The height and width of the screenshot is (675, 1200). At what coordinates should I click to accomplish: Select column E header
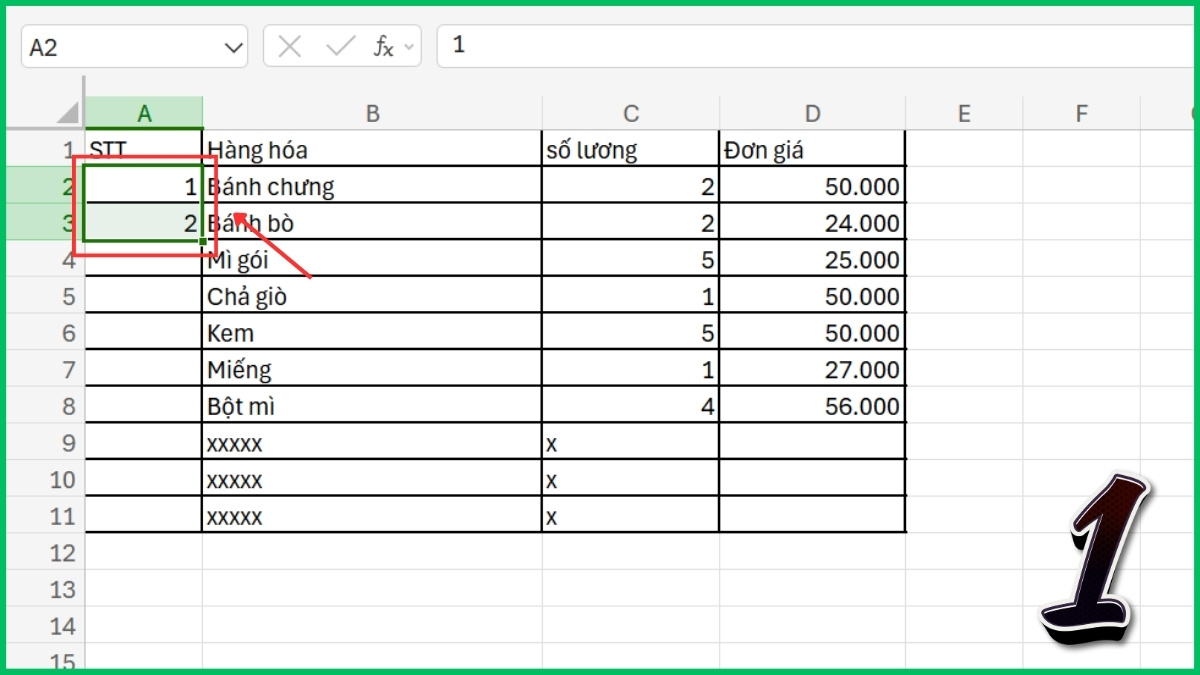964,113
